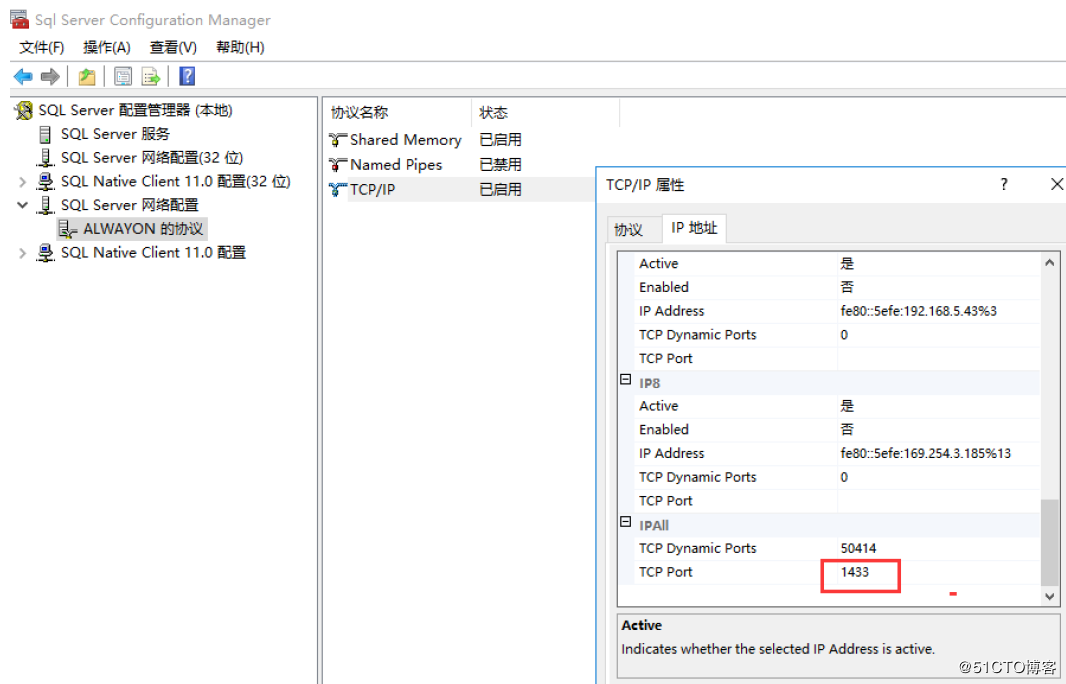Select the Named Pipes protocol row
The width and height of the screenshot is (1066, 684).
pyautogui.click(x=396, y=165)
